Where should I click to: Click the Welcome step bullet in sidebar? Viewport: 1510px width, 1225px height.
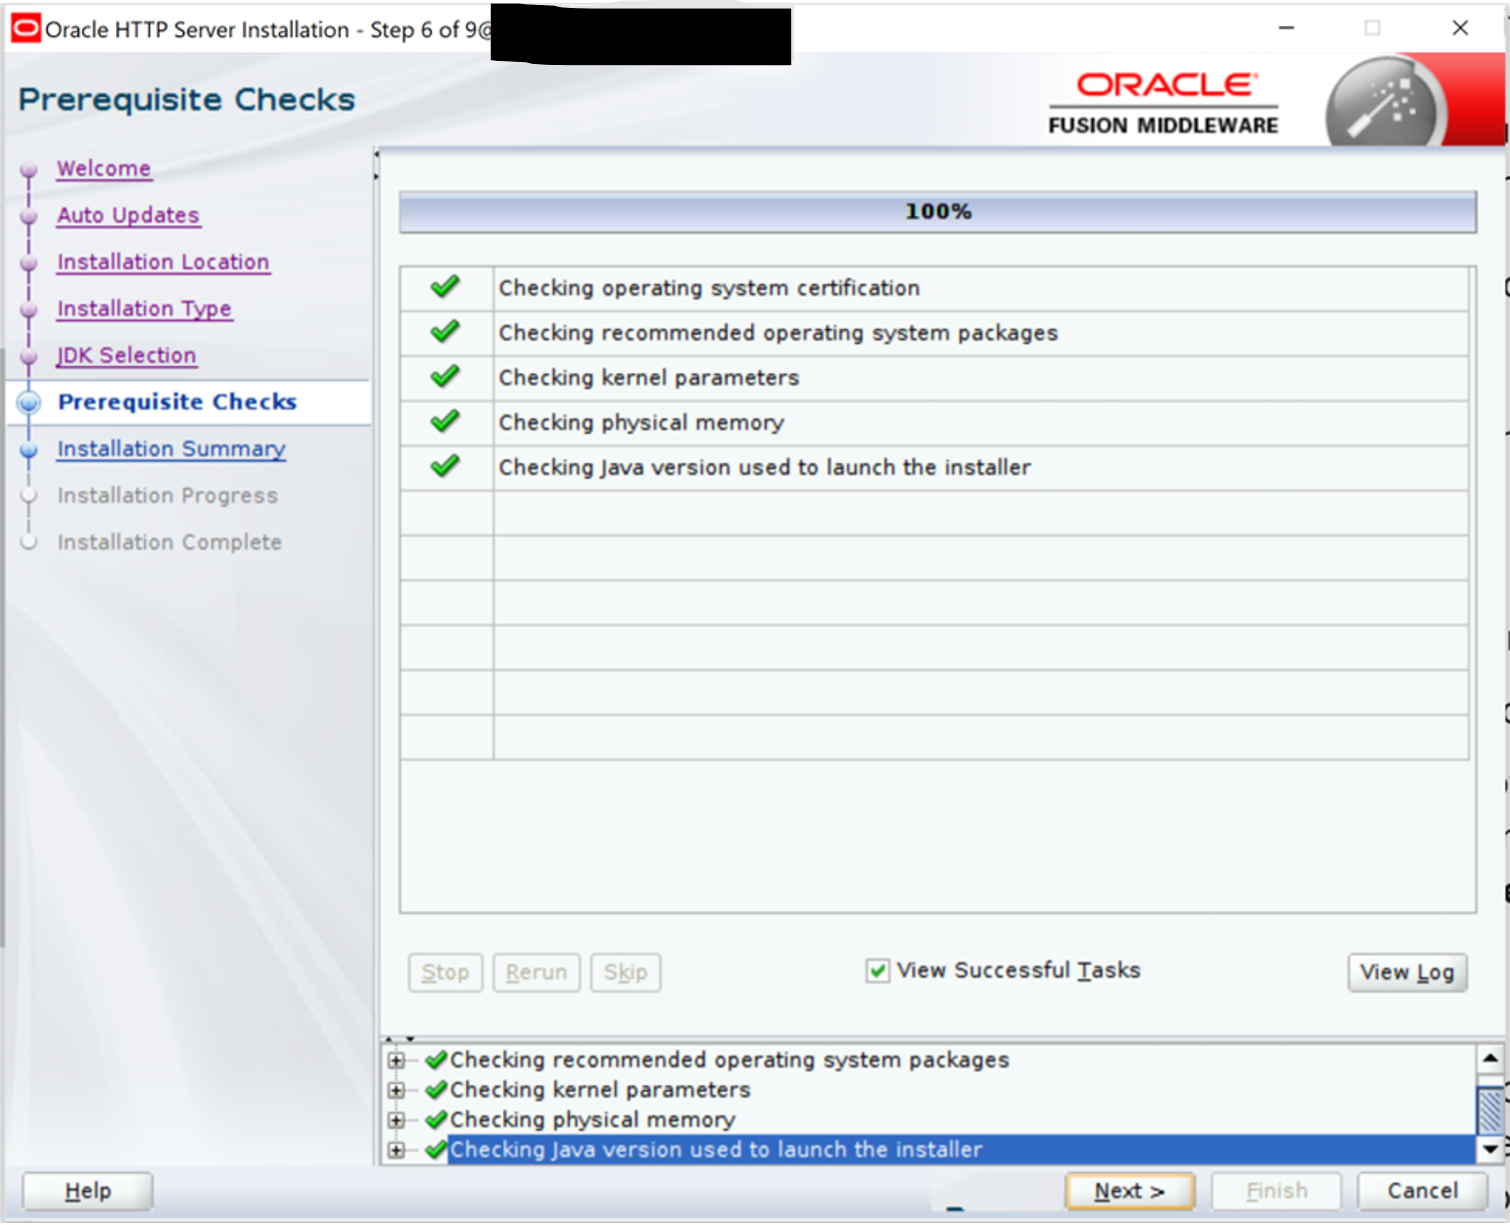pos(29,170)
